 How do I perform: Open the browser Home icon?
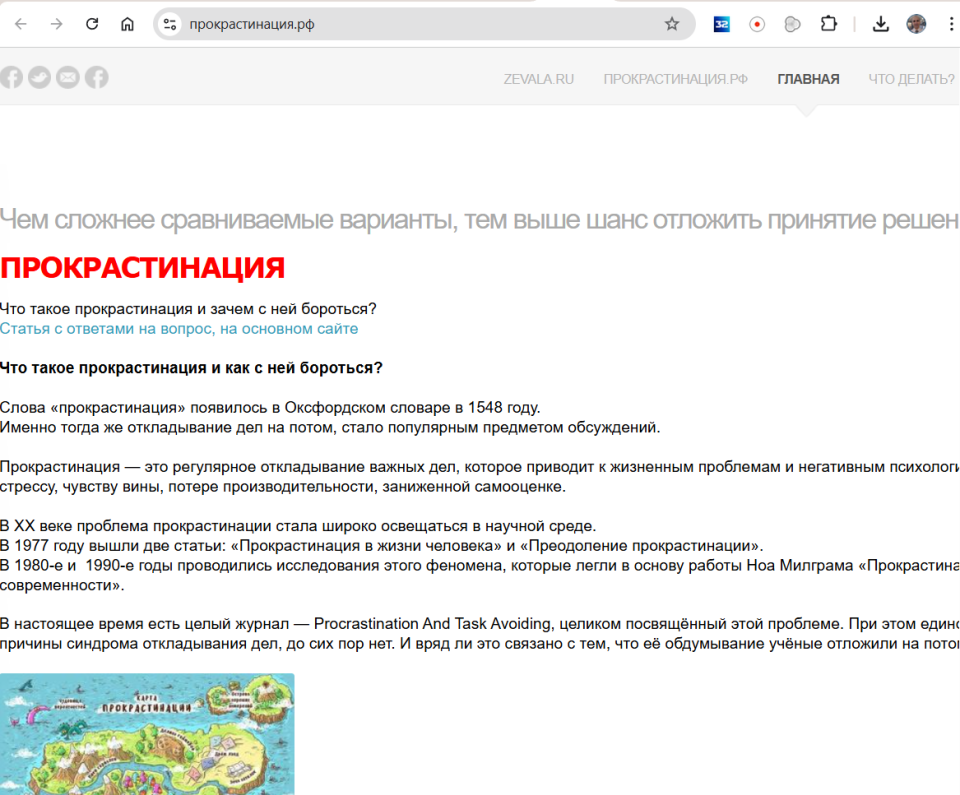pos(127,23)
